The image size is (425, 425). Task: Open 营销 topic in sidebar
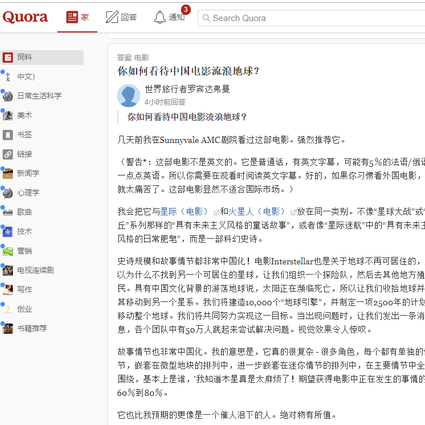pyautogui.click(x=24, y=251)
